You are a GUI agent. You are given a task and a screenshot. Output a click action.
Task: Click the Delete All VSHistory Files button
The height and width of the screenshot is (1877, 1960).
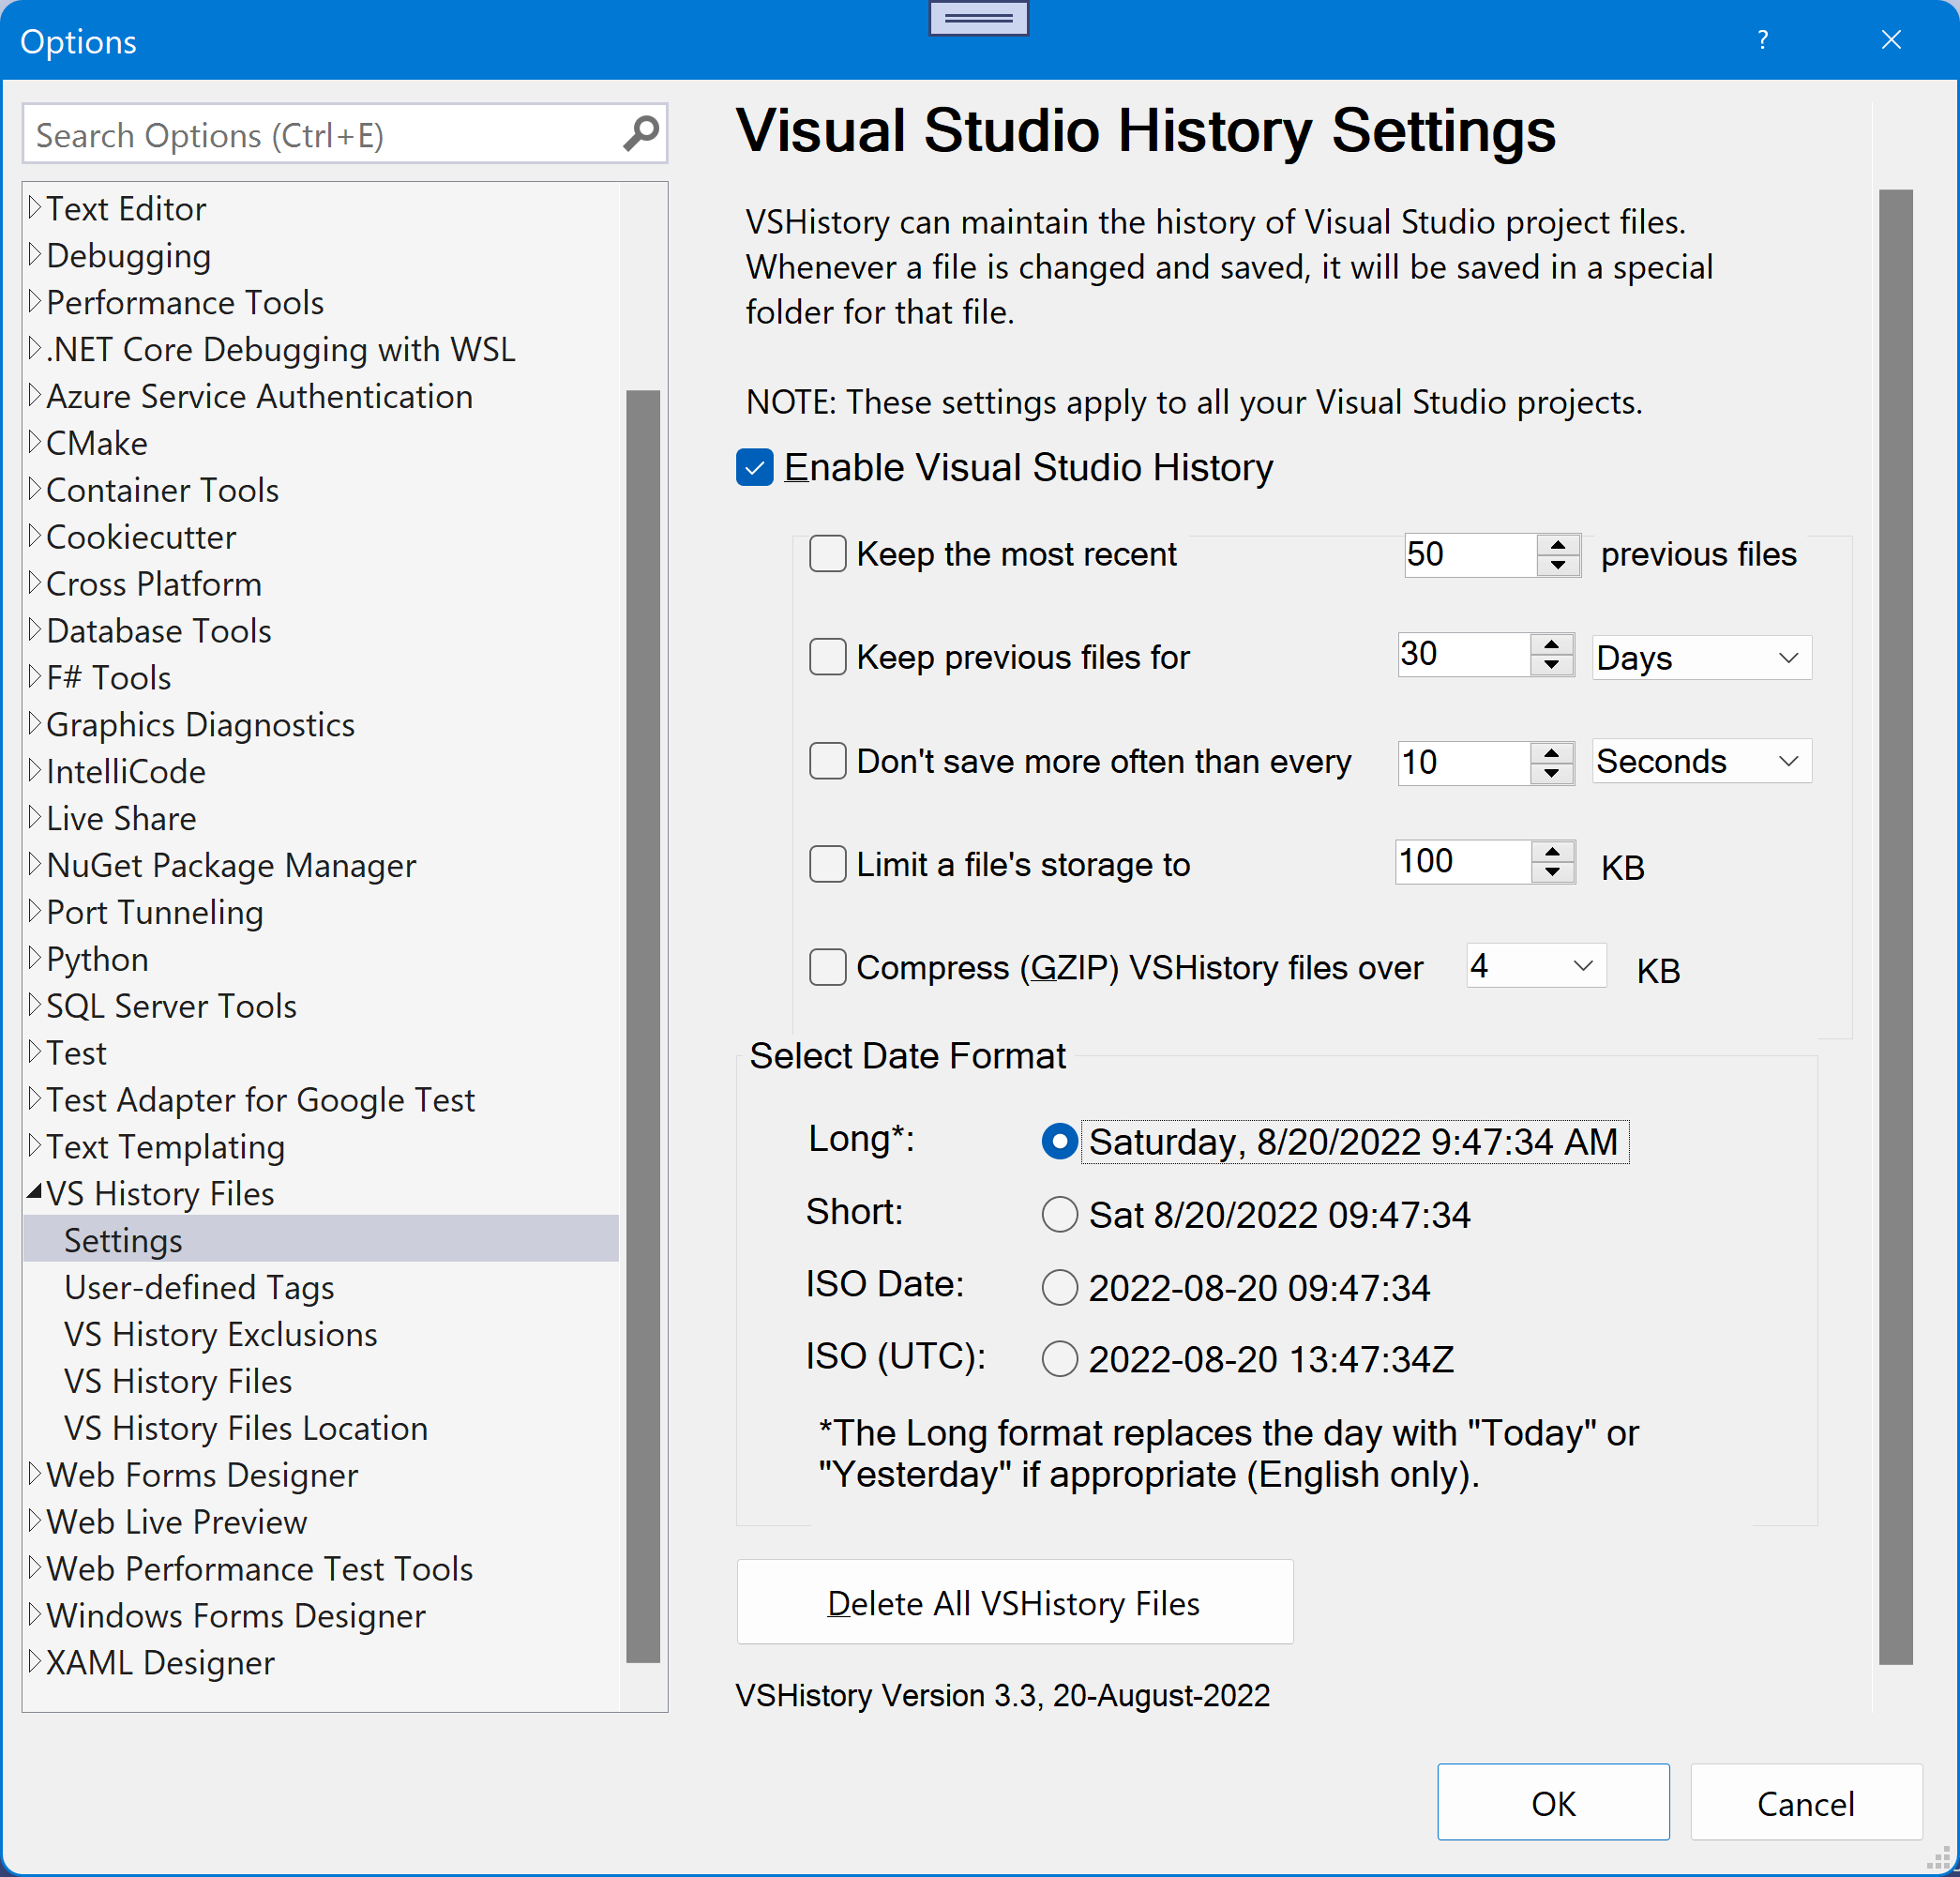coord(1013,1602)
